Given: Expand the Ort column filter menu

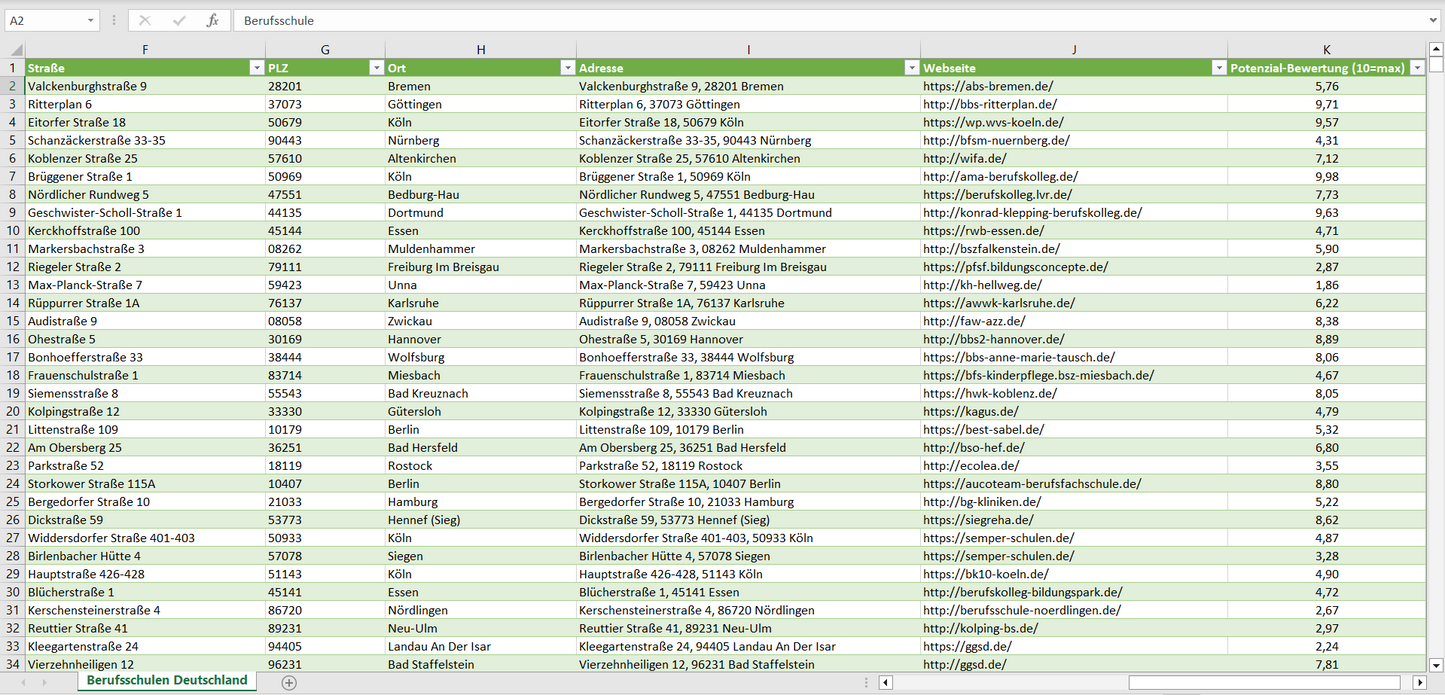Looking at the screenshot, I should coord(567,68).
